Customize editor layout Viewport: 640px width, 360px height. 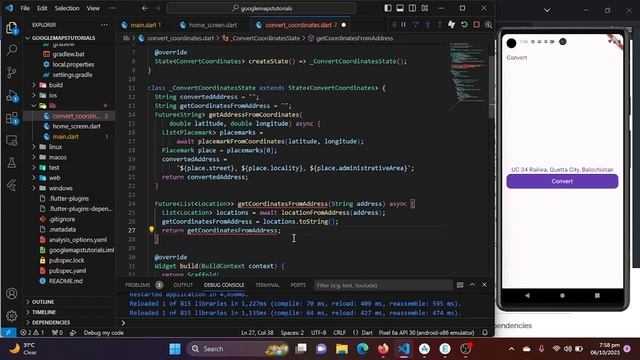425,8
